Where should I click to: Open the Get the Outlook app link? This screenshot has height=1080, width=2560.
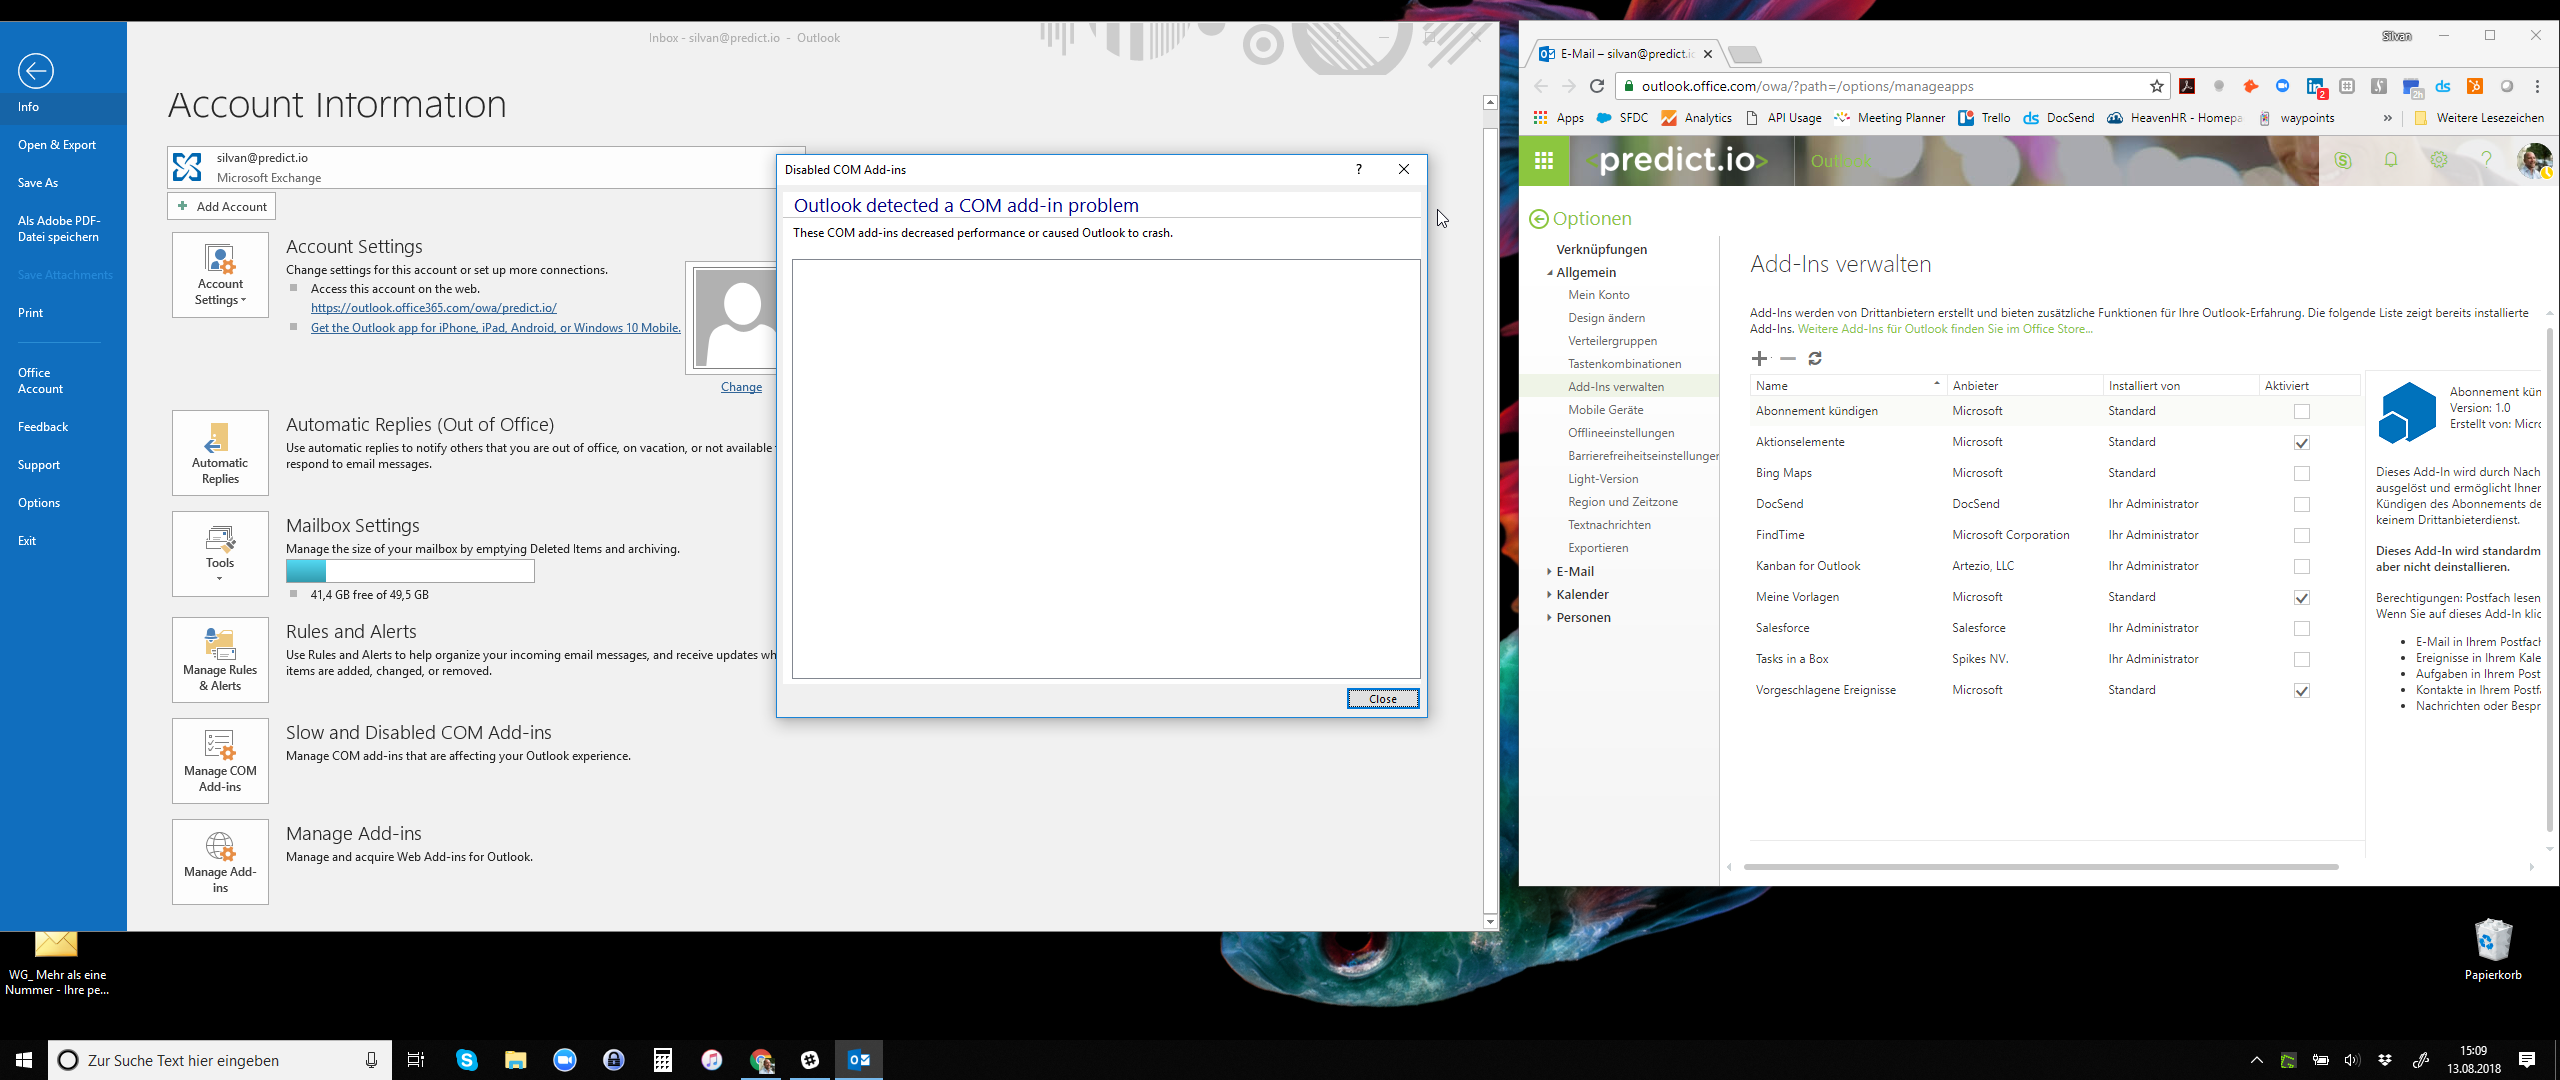tap(495, 328)
